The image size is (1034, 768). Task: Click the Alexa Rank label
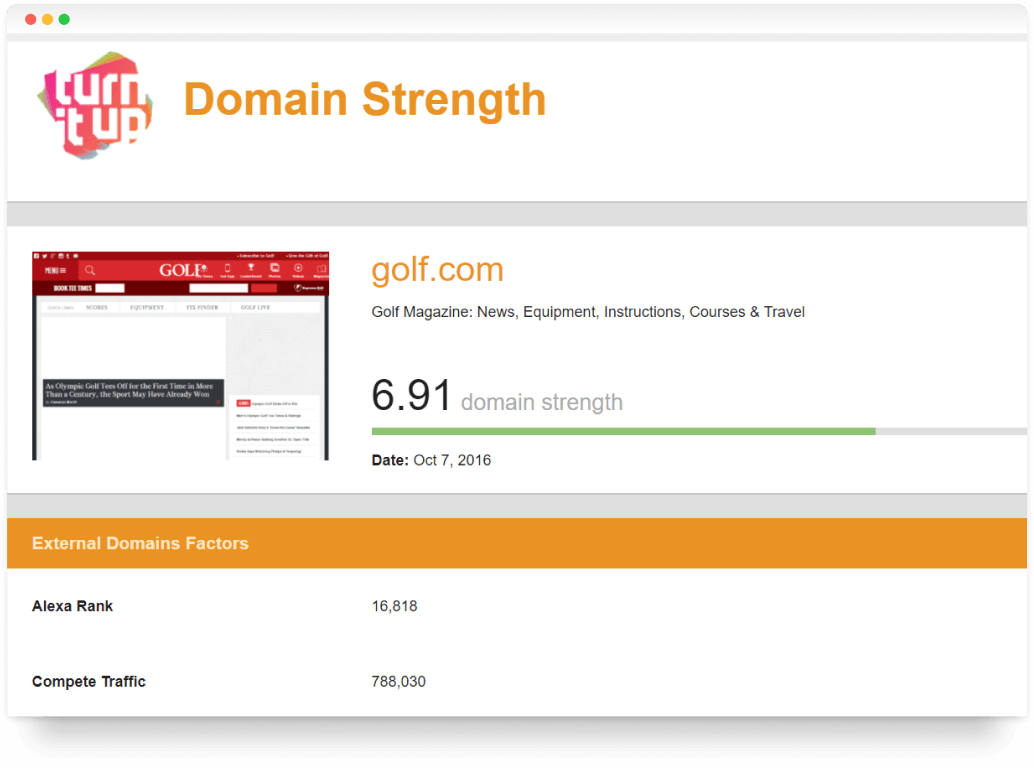[x=73, y=606]
